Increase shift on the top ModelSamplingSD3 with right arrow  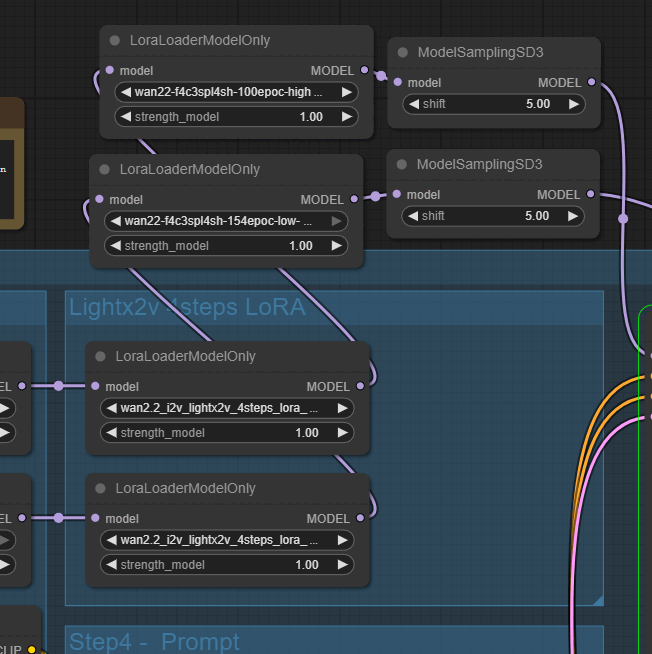click(574, 104)
